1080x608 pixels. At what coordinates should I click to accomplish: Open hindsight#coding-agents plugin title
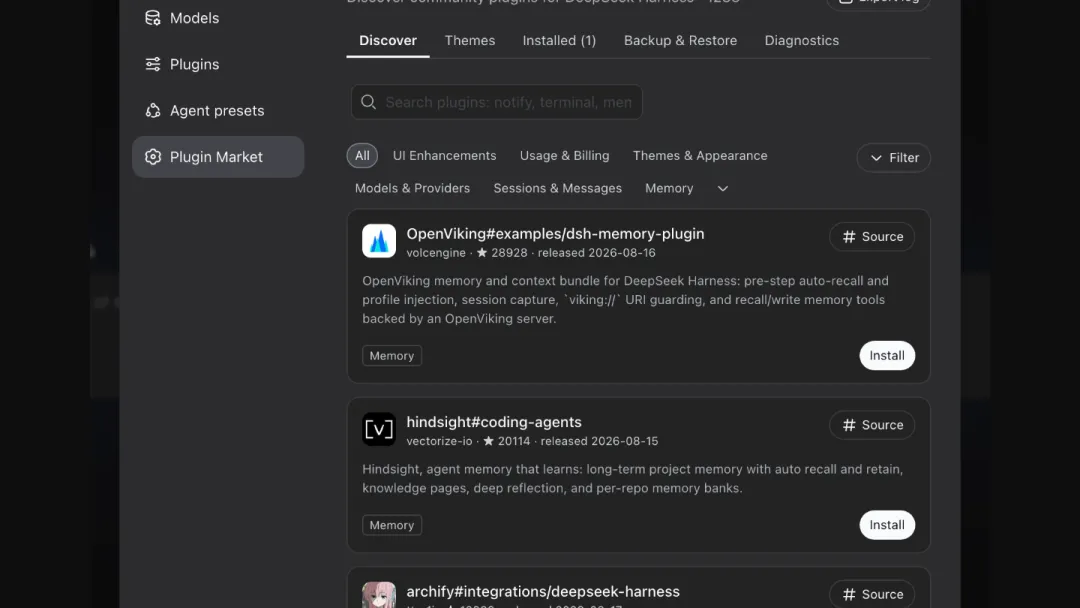tap(494, 422)
